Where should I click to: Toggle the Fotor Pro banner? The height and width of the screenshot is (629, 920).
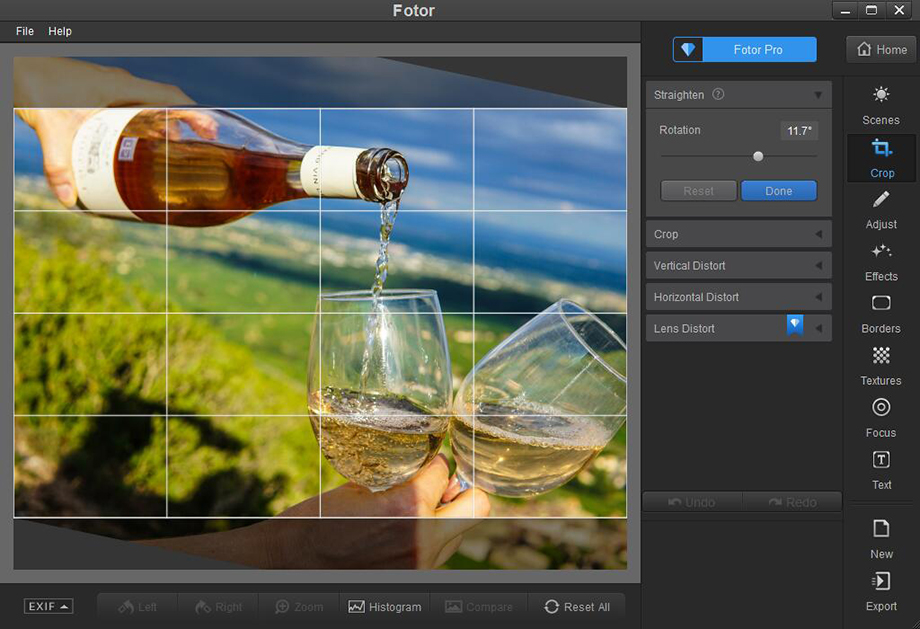point(744,48)
